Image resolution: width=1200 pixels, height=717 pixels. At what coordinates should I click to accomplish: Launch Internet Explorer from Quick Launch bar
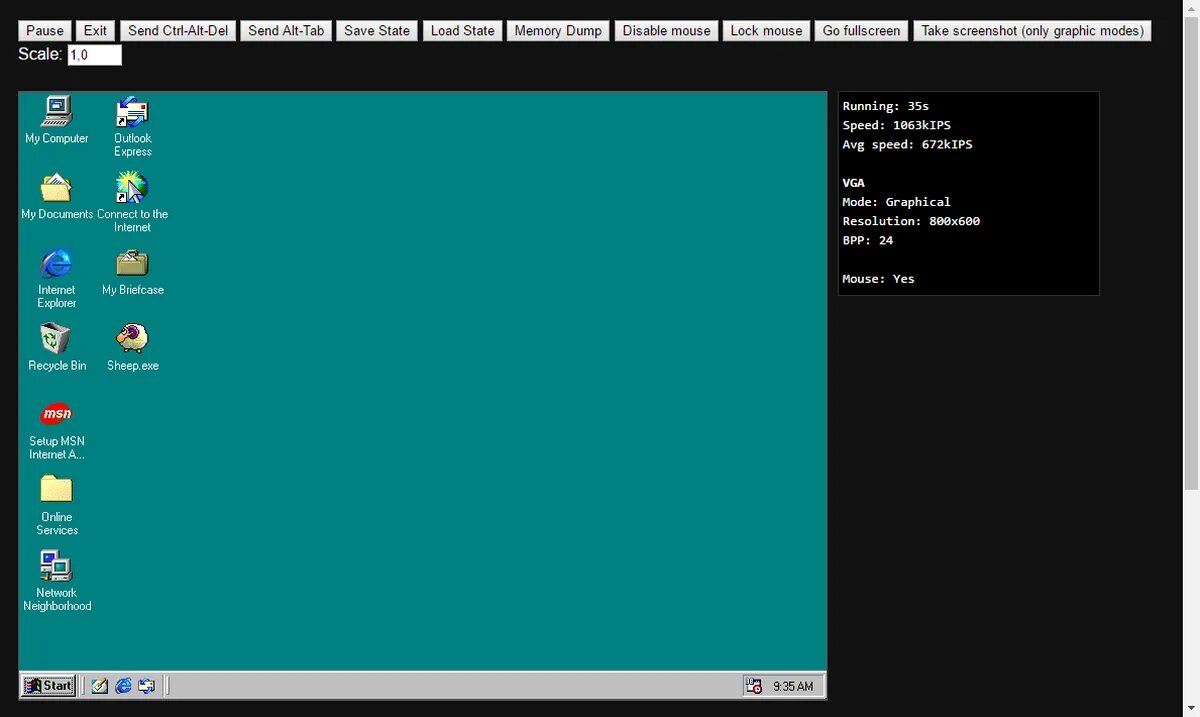click(124, 686)
